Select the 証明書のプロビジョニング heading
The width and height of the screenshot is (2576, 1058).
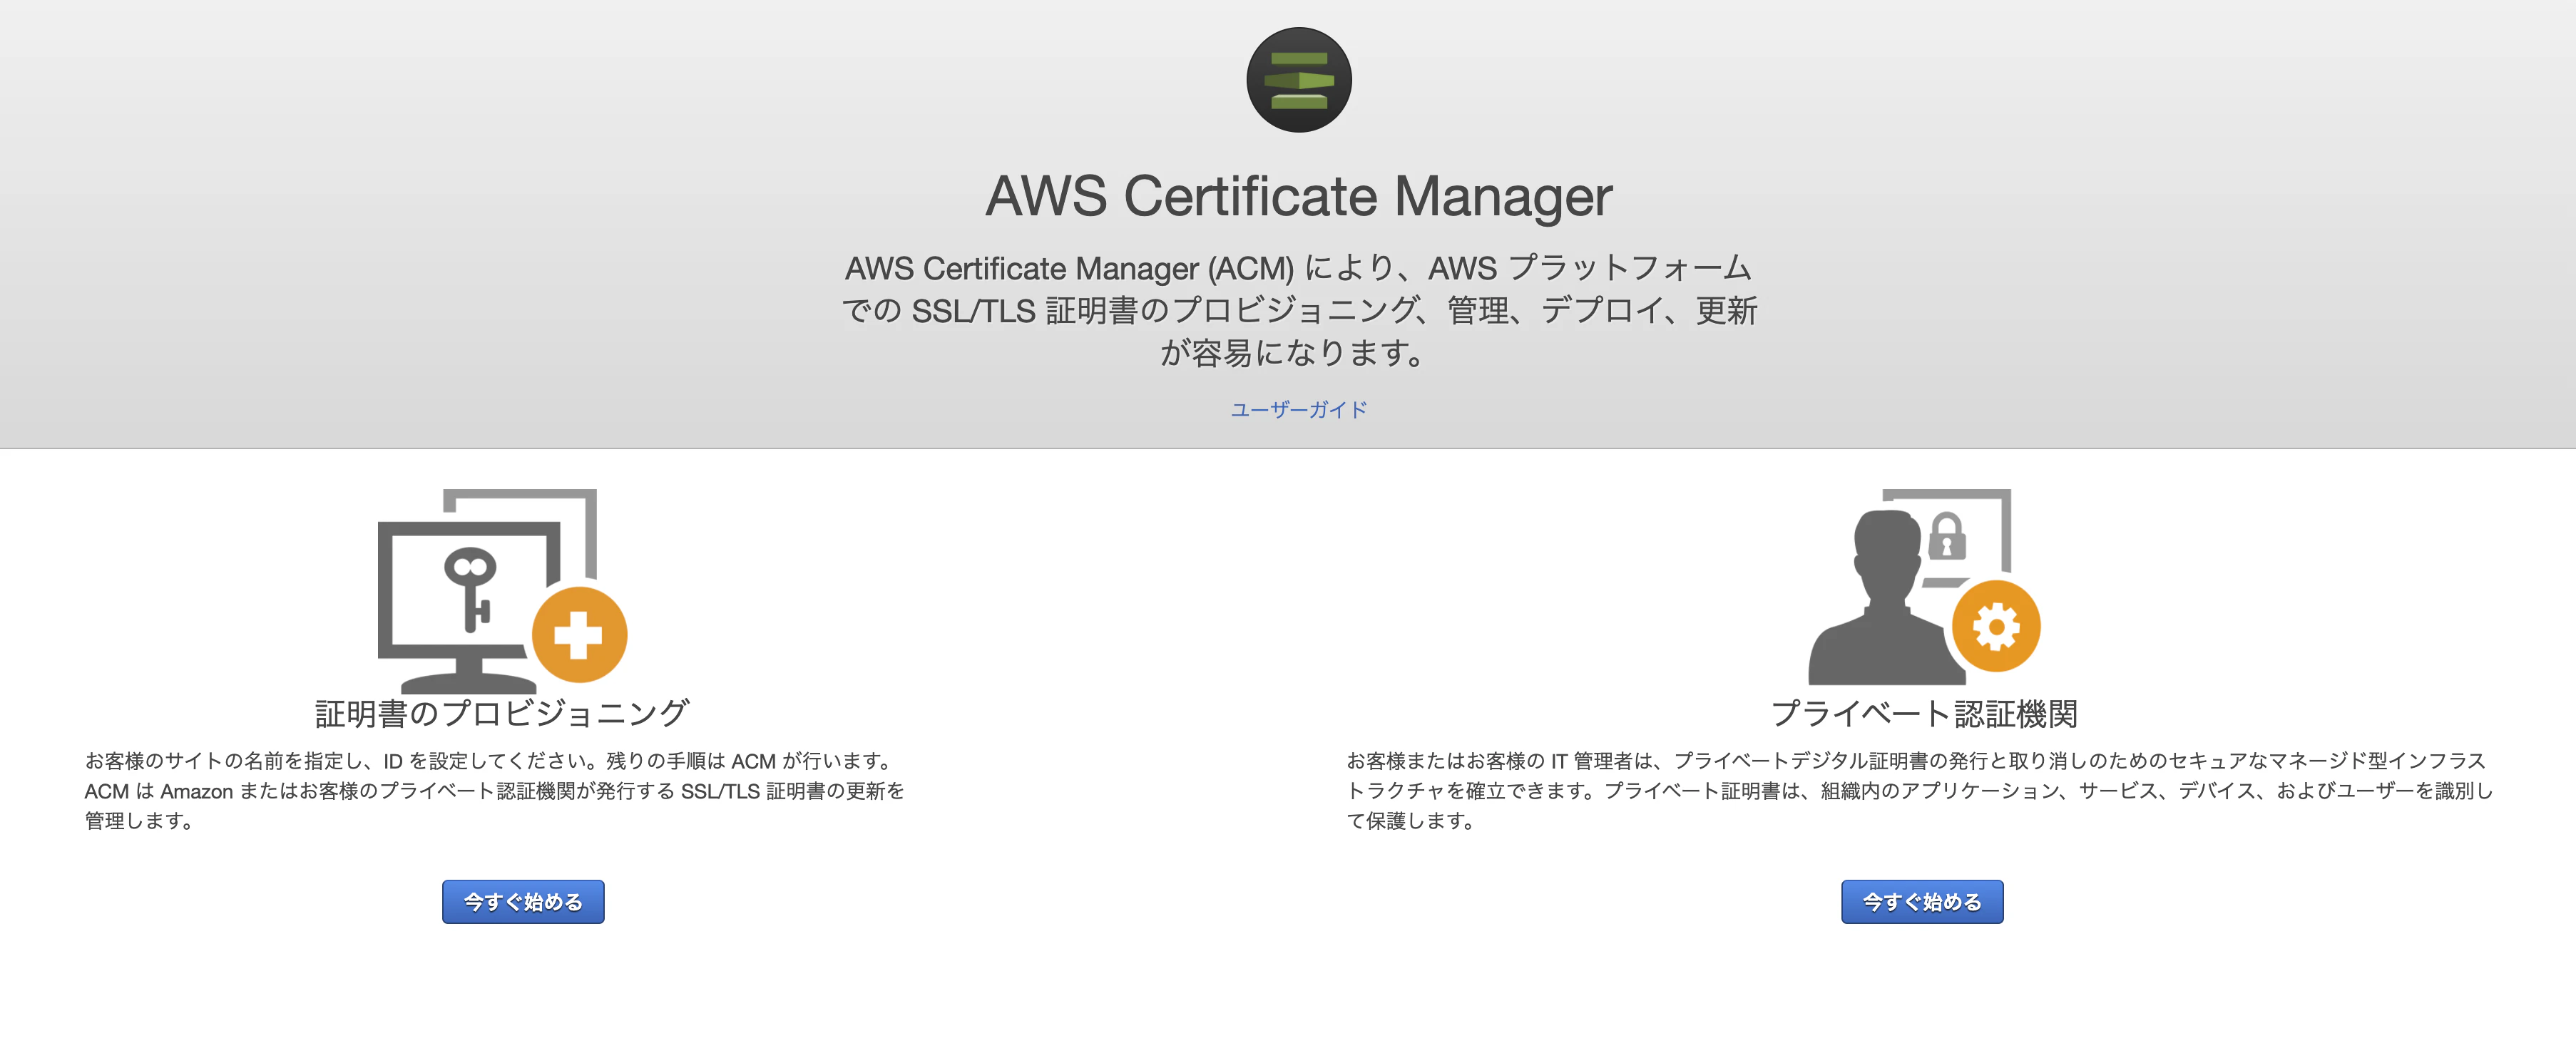pyautogui.click(x=502, y=714)
